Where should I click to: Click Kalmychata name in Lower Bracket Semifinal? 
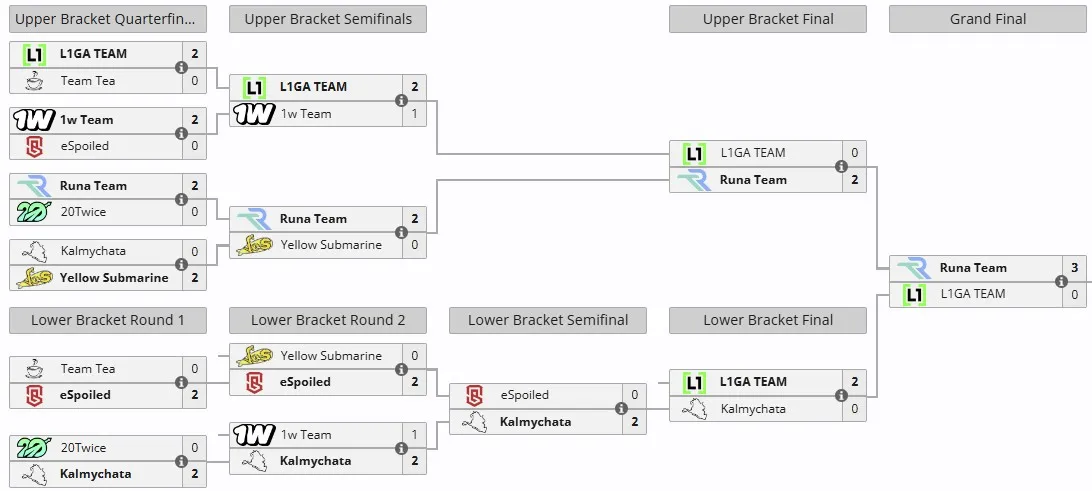pos(535,422)
